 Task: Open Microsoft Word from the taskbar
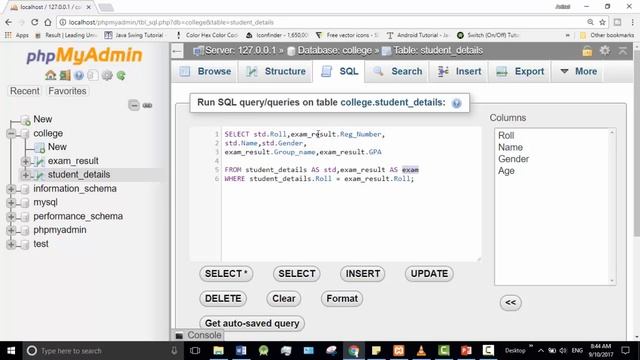(x=241, y=351)
